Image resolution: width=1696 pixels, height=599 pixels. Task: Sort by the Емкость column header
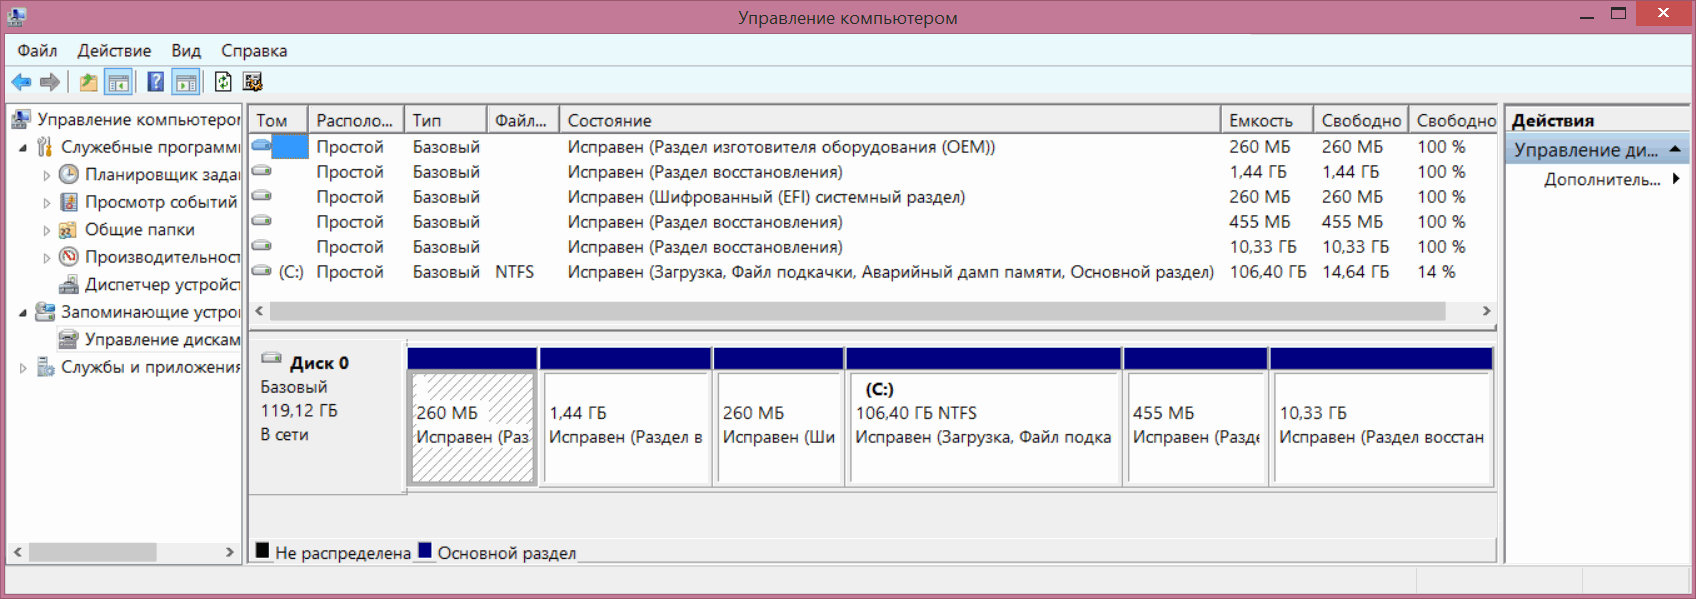click(x=1267, y=120)
